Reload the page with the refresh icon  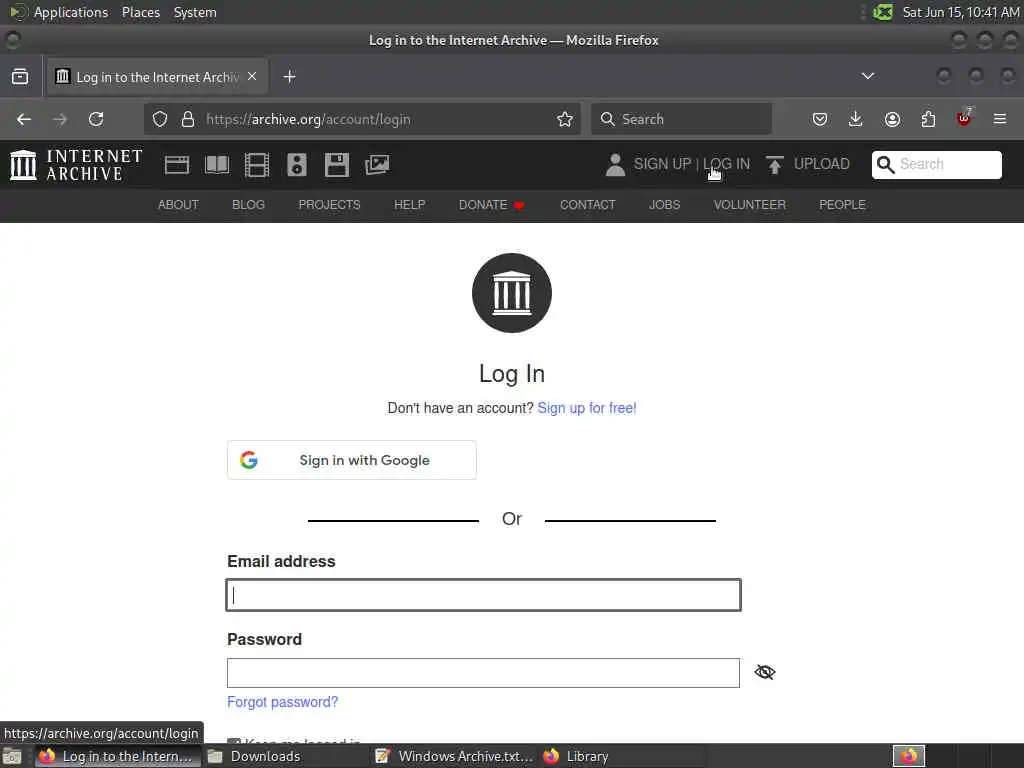[x=96, y=119]
